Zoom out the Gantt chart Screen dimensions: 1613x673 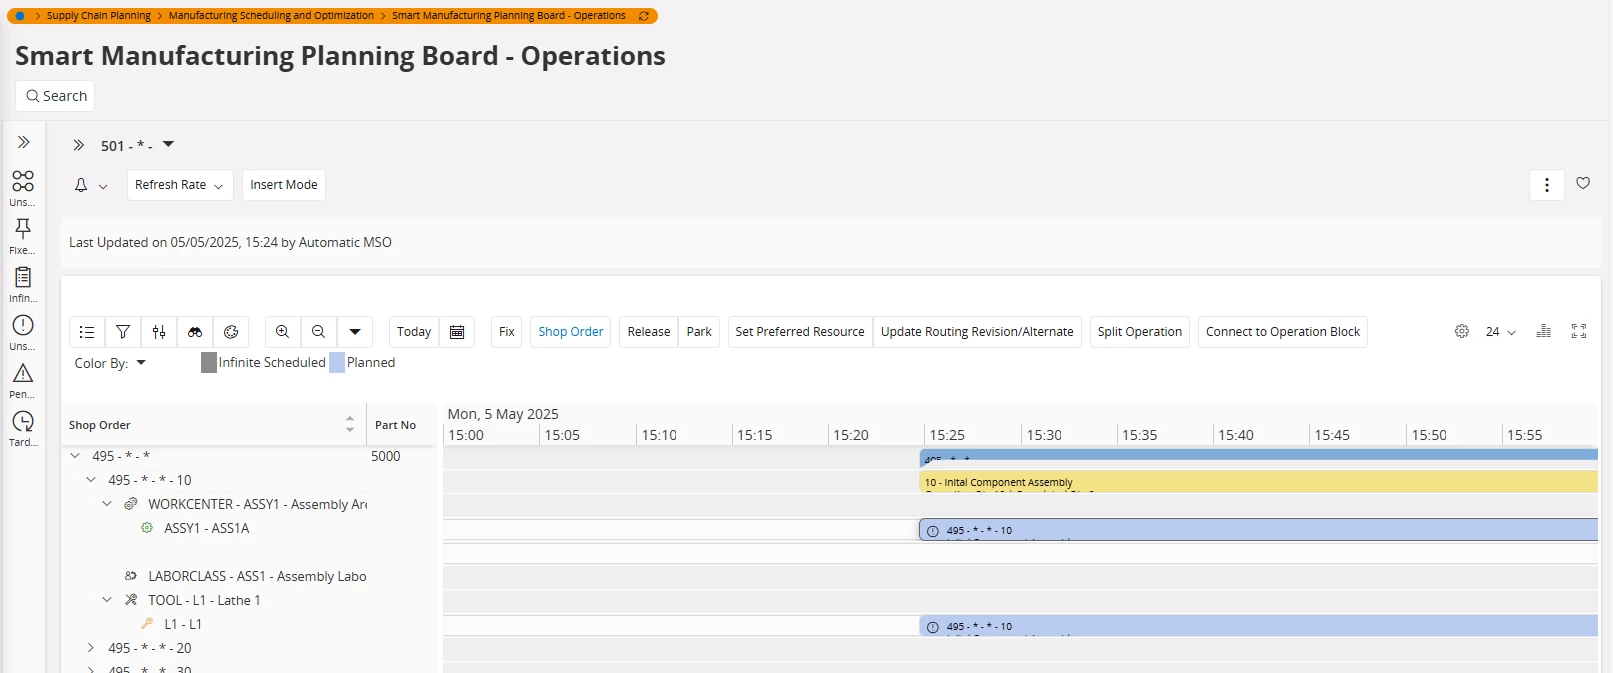[319, 332]
